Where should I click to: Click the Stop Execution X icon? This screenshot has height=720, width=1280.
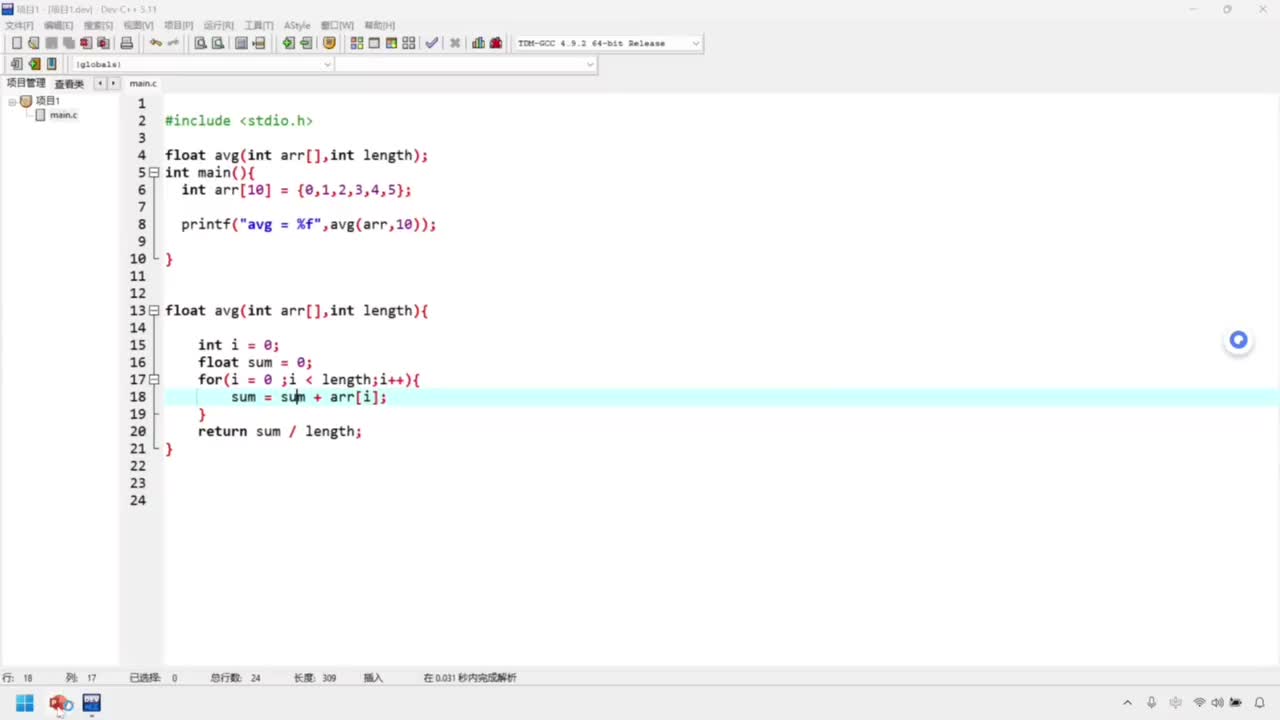pos(455,43)
